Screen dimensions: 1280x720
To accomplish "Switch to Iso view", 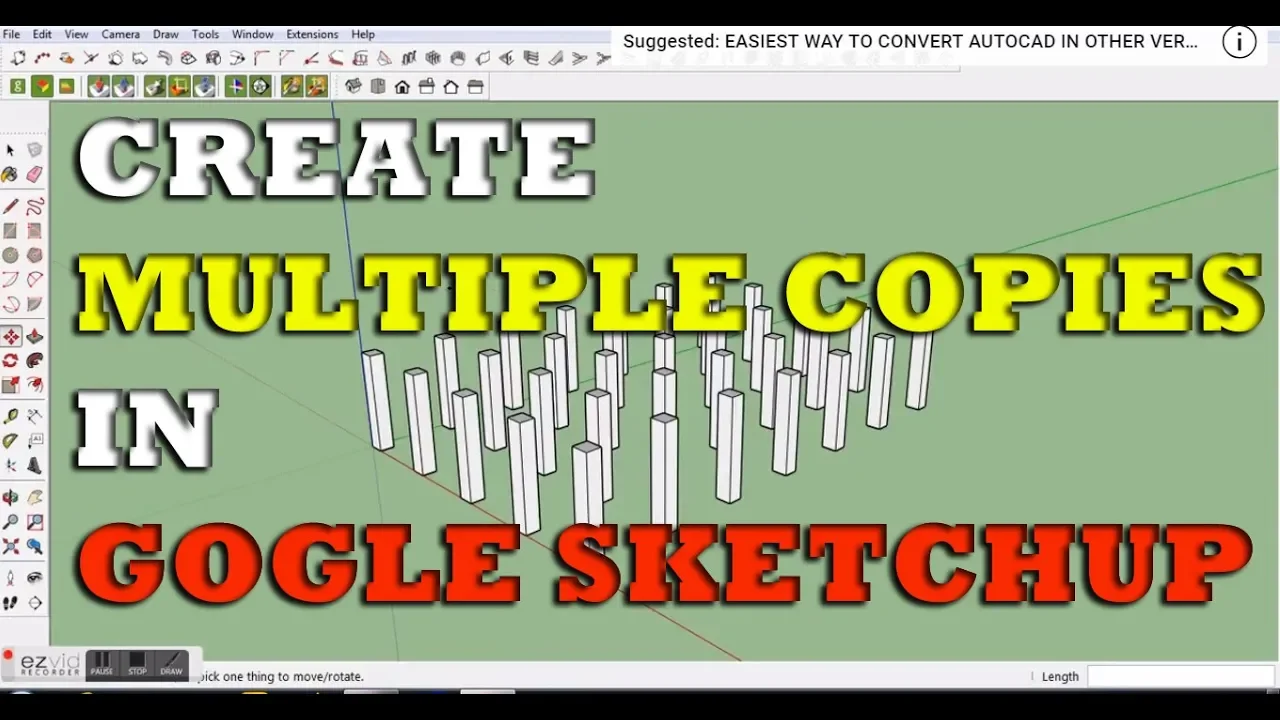I will (353, 87).
